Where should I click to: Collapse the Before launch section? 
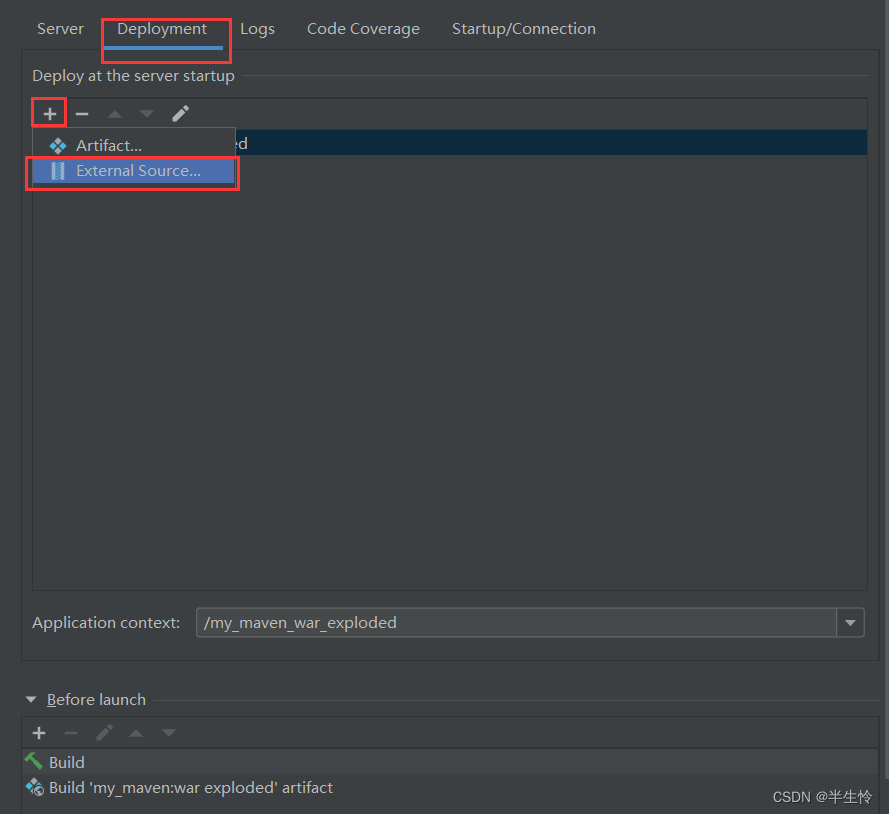(x=31, y=699)
